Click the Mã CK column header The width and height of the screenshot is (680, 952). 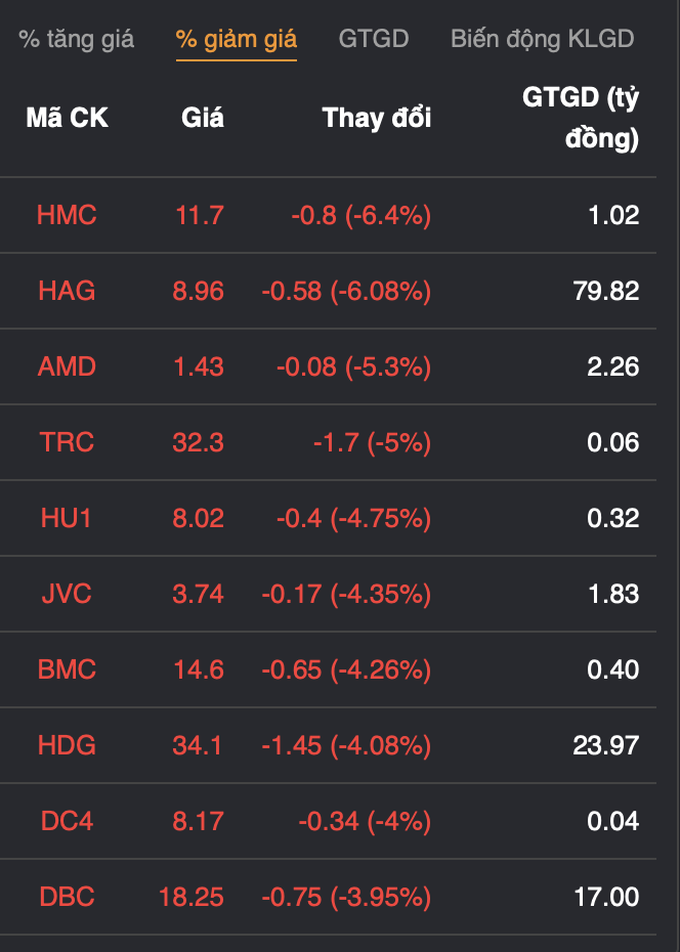click(x=67, y=118)
